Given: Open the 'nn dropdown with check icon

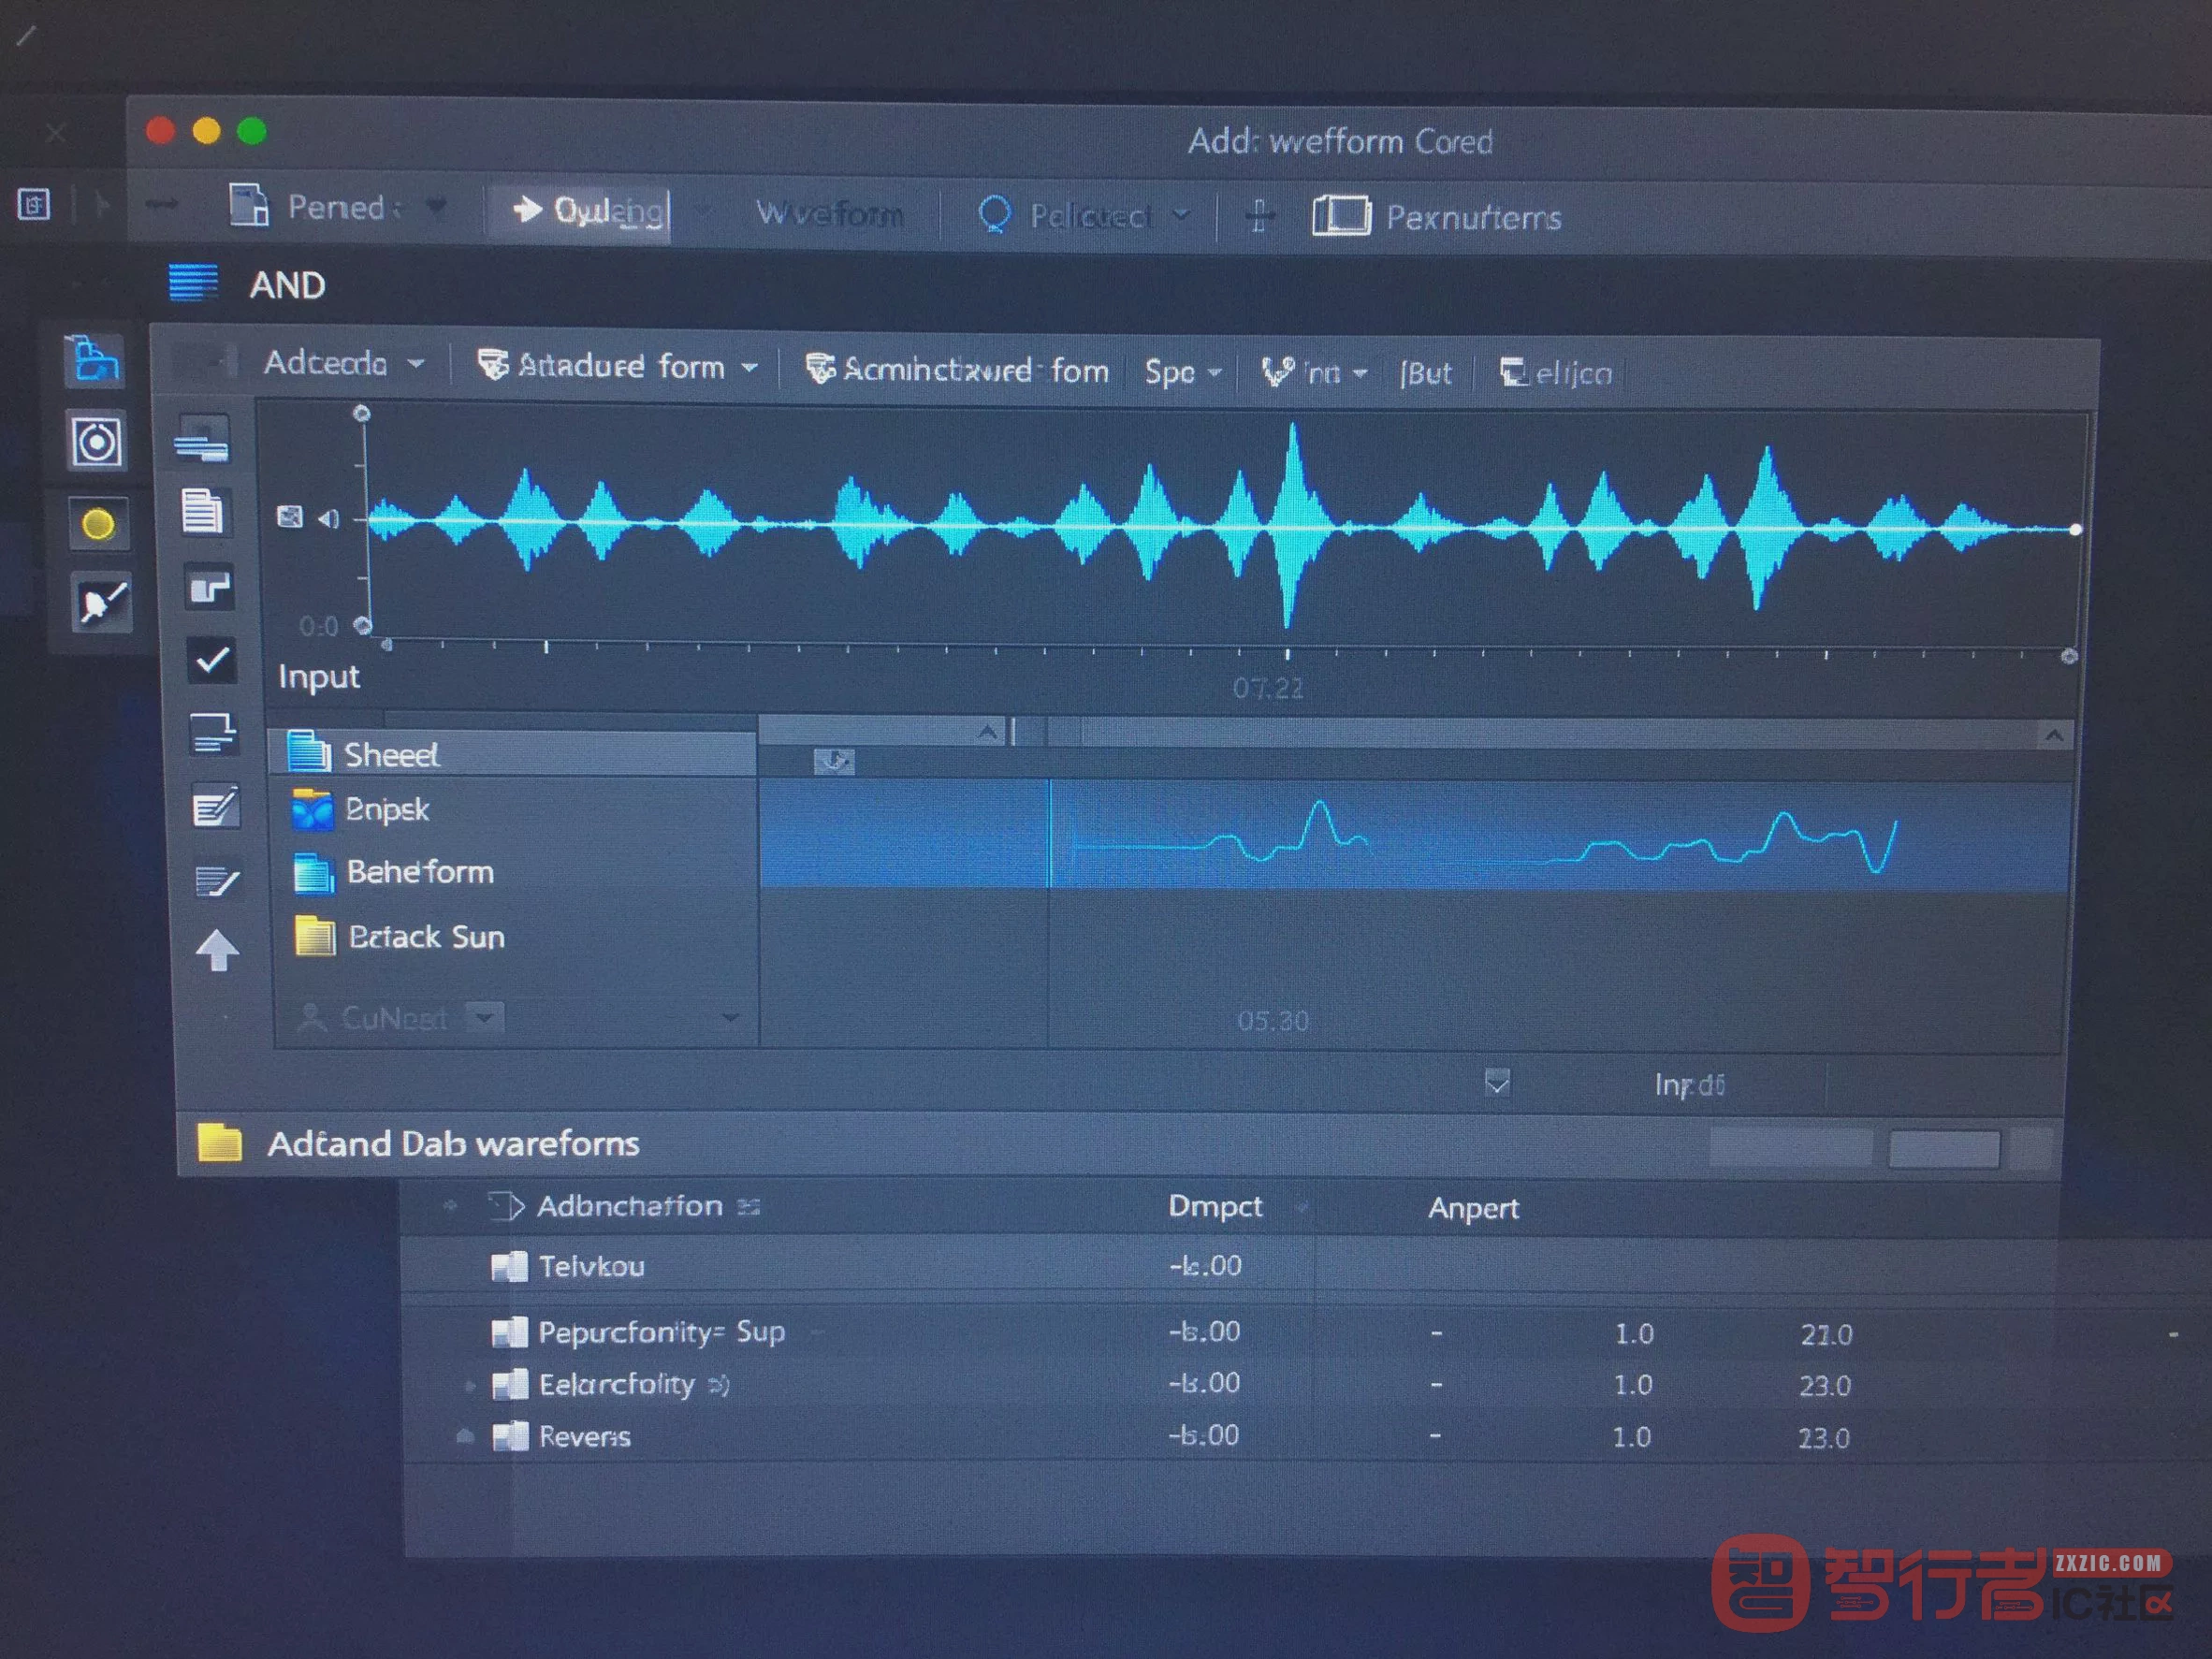Looking at the screenshot, I should [x=1313, y=373].
